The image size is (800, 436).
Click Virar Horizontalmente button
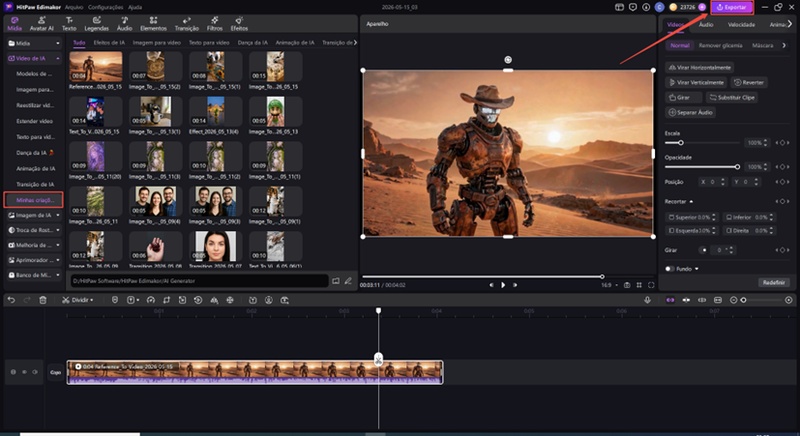coord(699,67)
